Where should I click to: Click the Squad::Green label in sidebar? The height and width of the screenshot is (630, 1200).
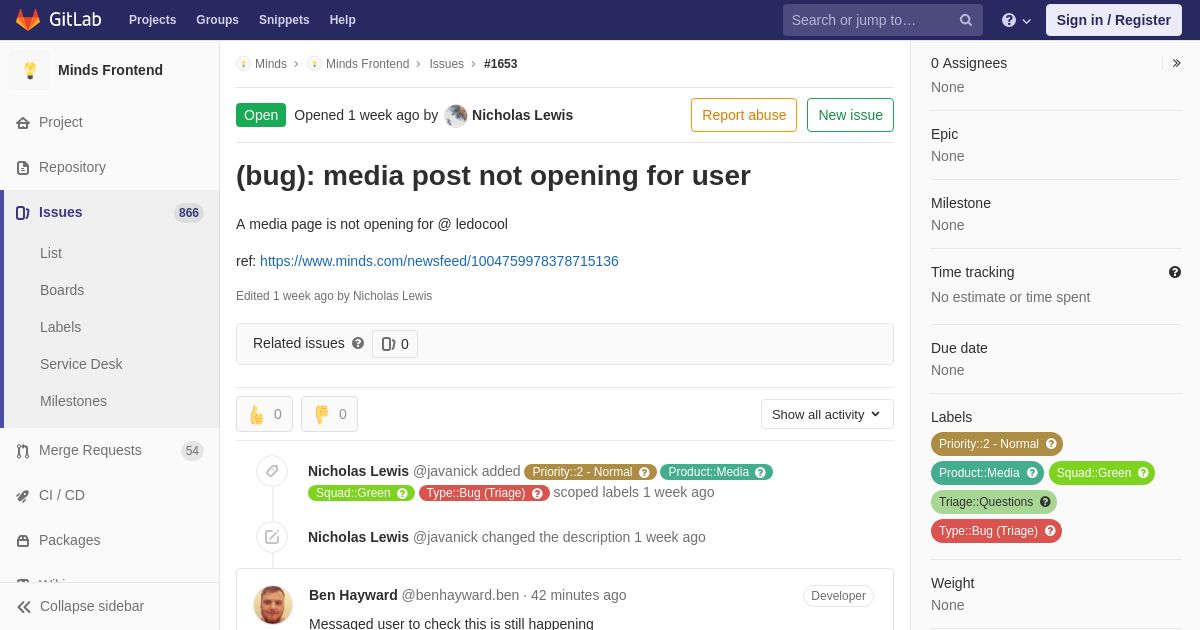[1101, 473]
